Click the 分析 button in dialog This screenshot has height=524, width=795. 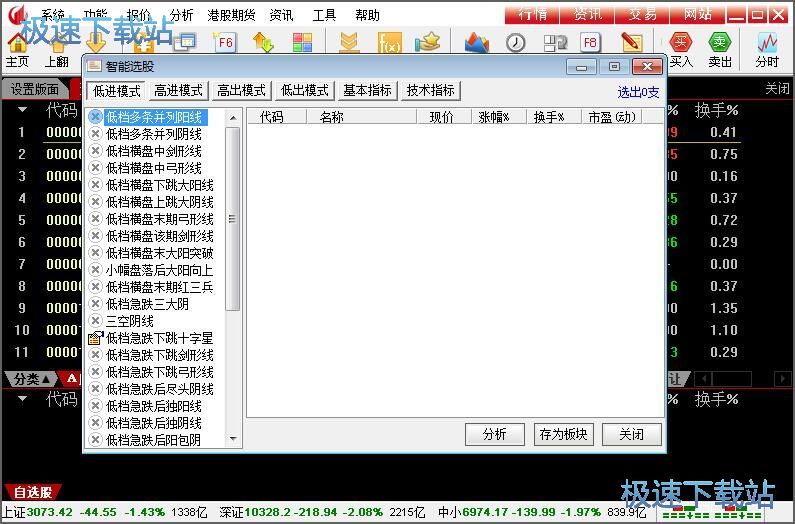coord(494,434)
